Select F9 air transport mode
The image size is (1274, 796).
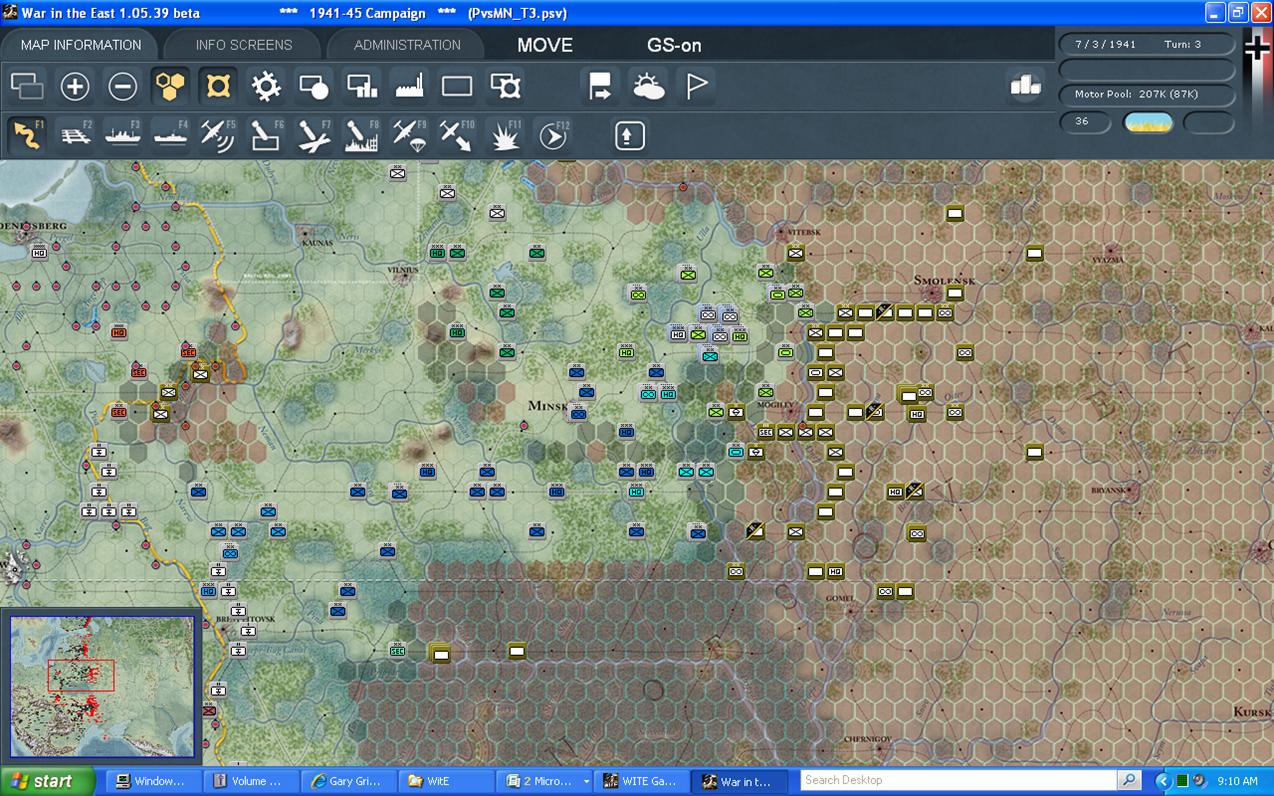pos(410,135)
